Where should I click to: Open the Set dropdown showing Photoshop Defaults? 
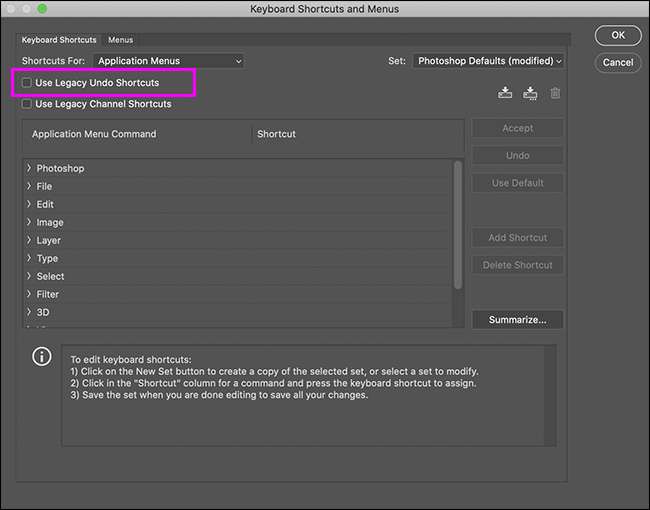tap(488, 61)
